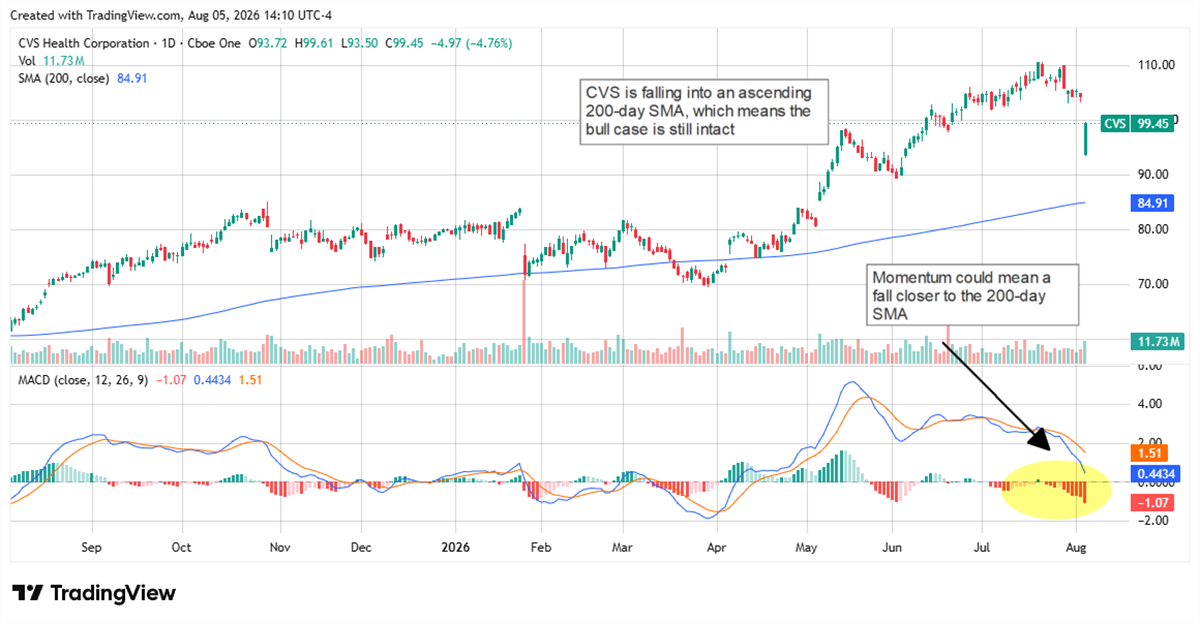The image size is (1200, 624).
Task: Click the blue '0.4434' MACD axis tag
Action: (x=1158, y=473)
